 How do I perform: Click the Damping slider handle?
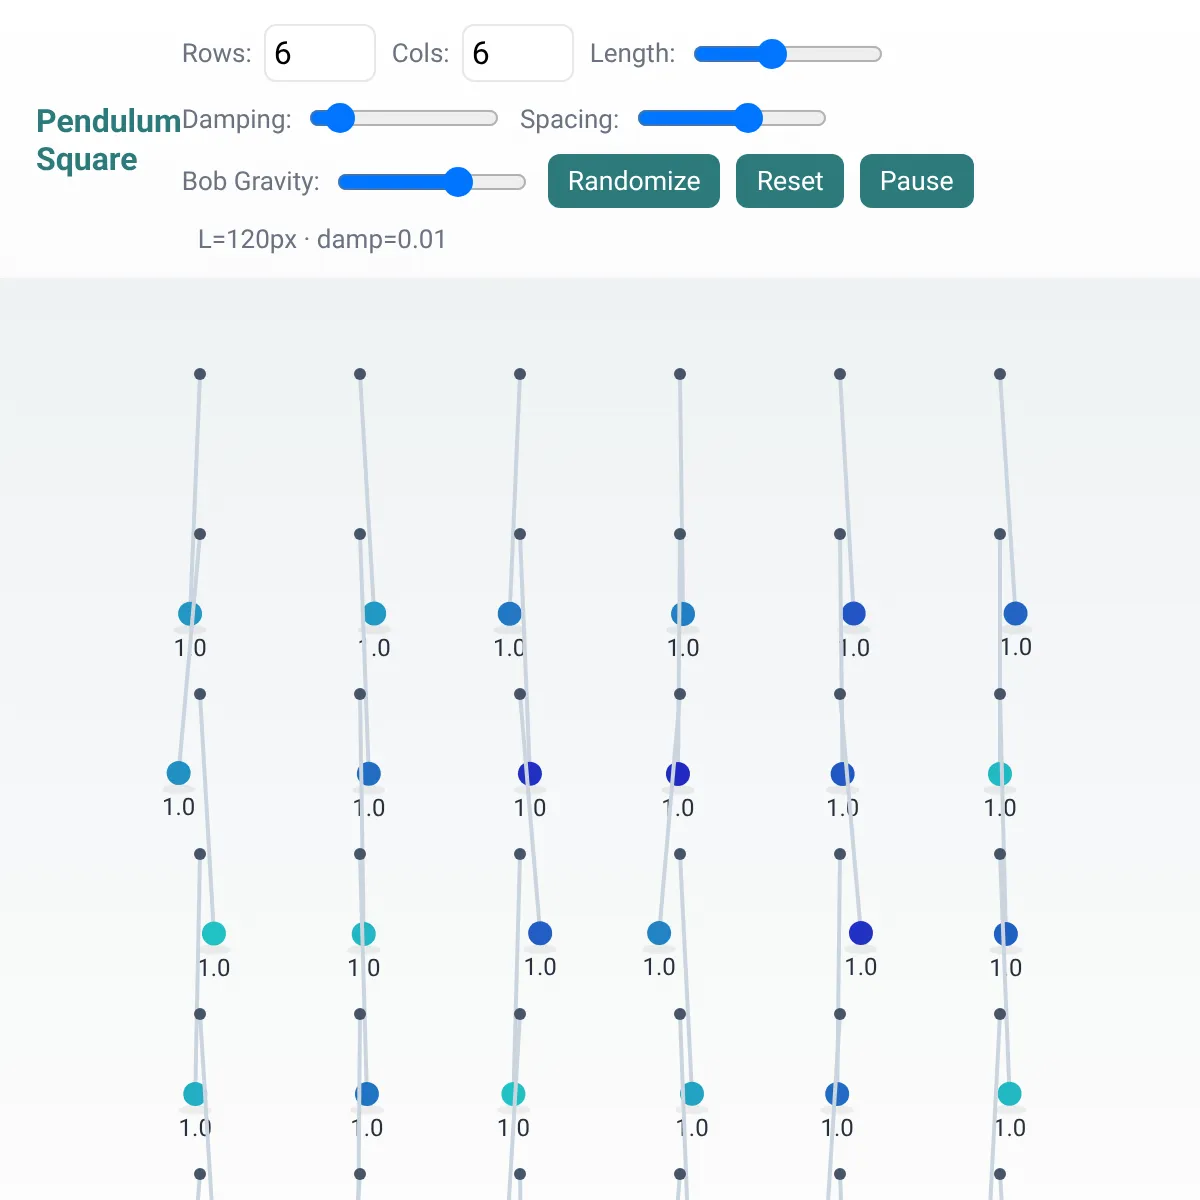(340, 118)
